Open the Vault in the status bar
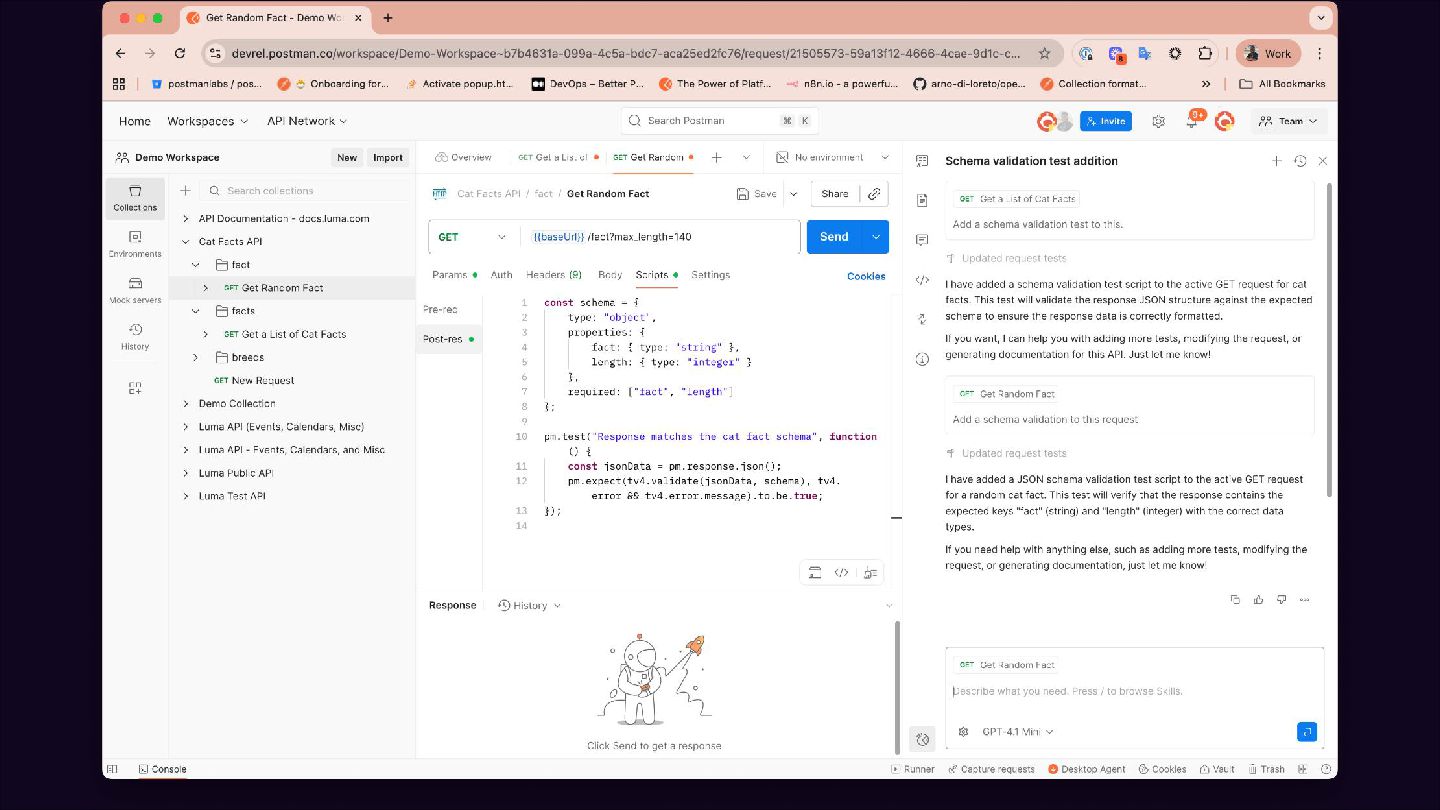 [x=1215, y=769]
